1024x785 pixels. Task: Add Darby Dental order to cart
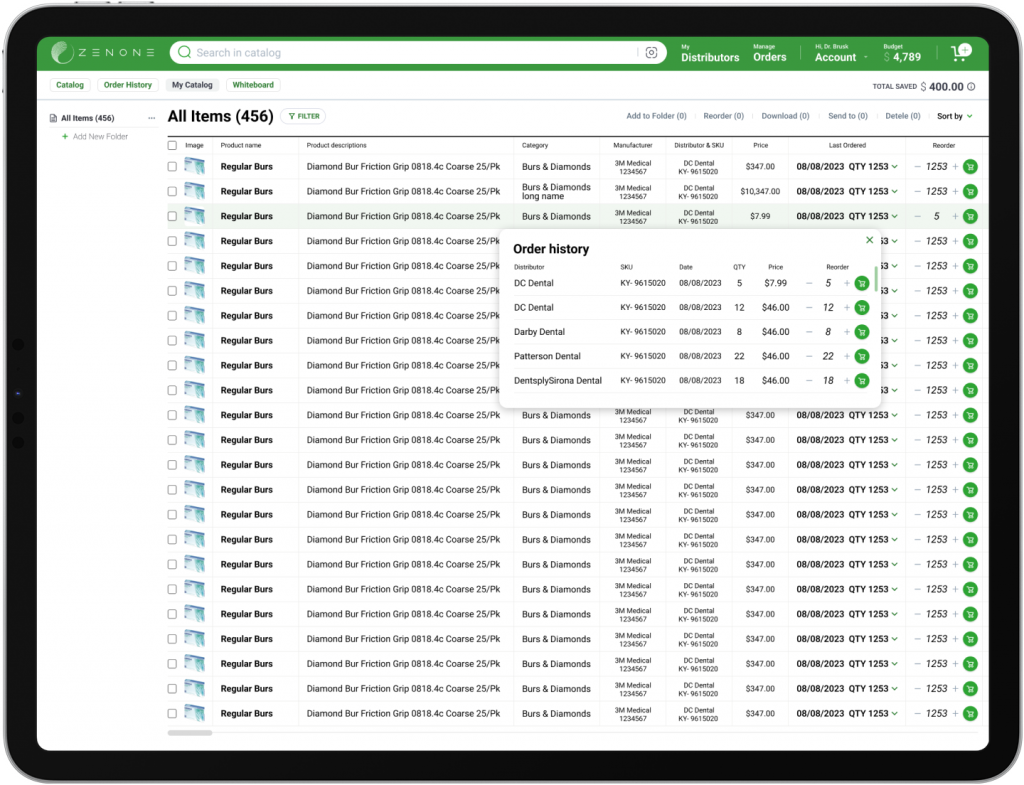click(x=862, y=332)
